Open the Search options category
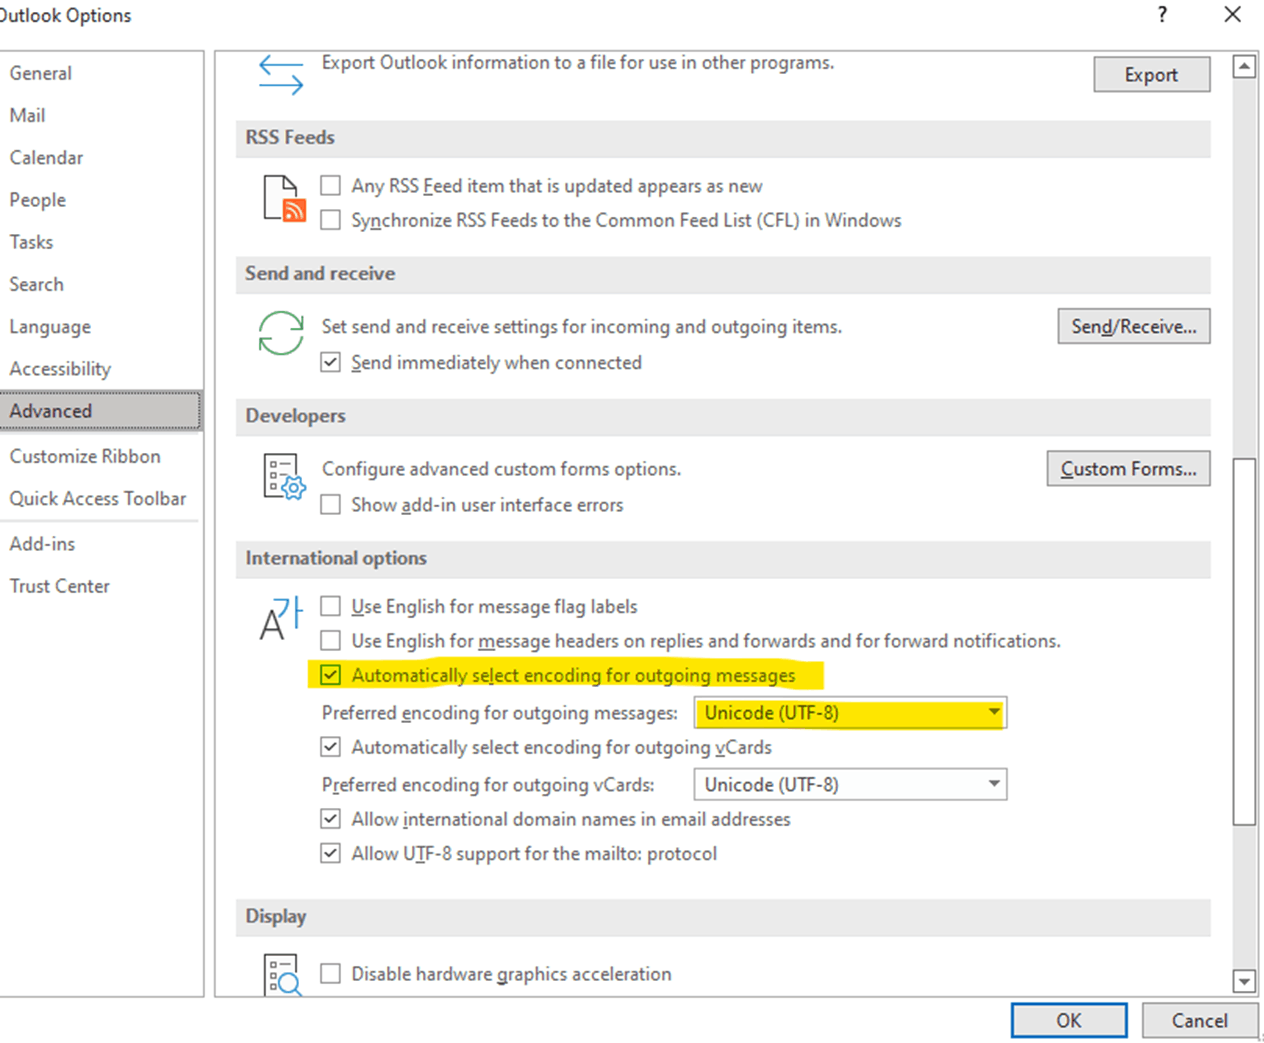This screenshot has width=1264, height=1043. coord(100,284)
